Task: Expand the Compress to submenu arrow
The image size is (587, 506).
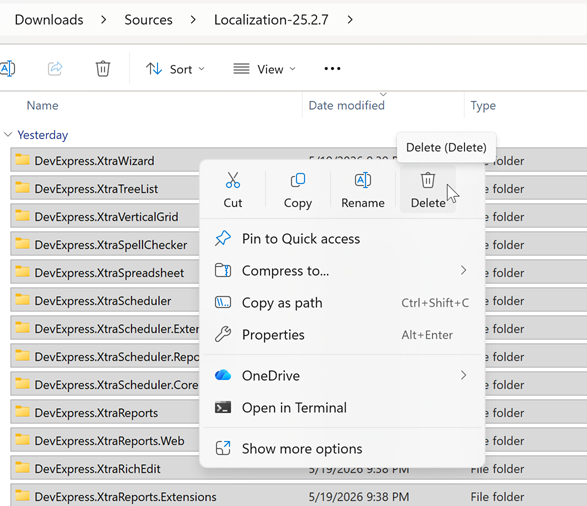Action: [463, 270]
